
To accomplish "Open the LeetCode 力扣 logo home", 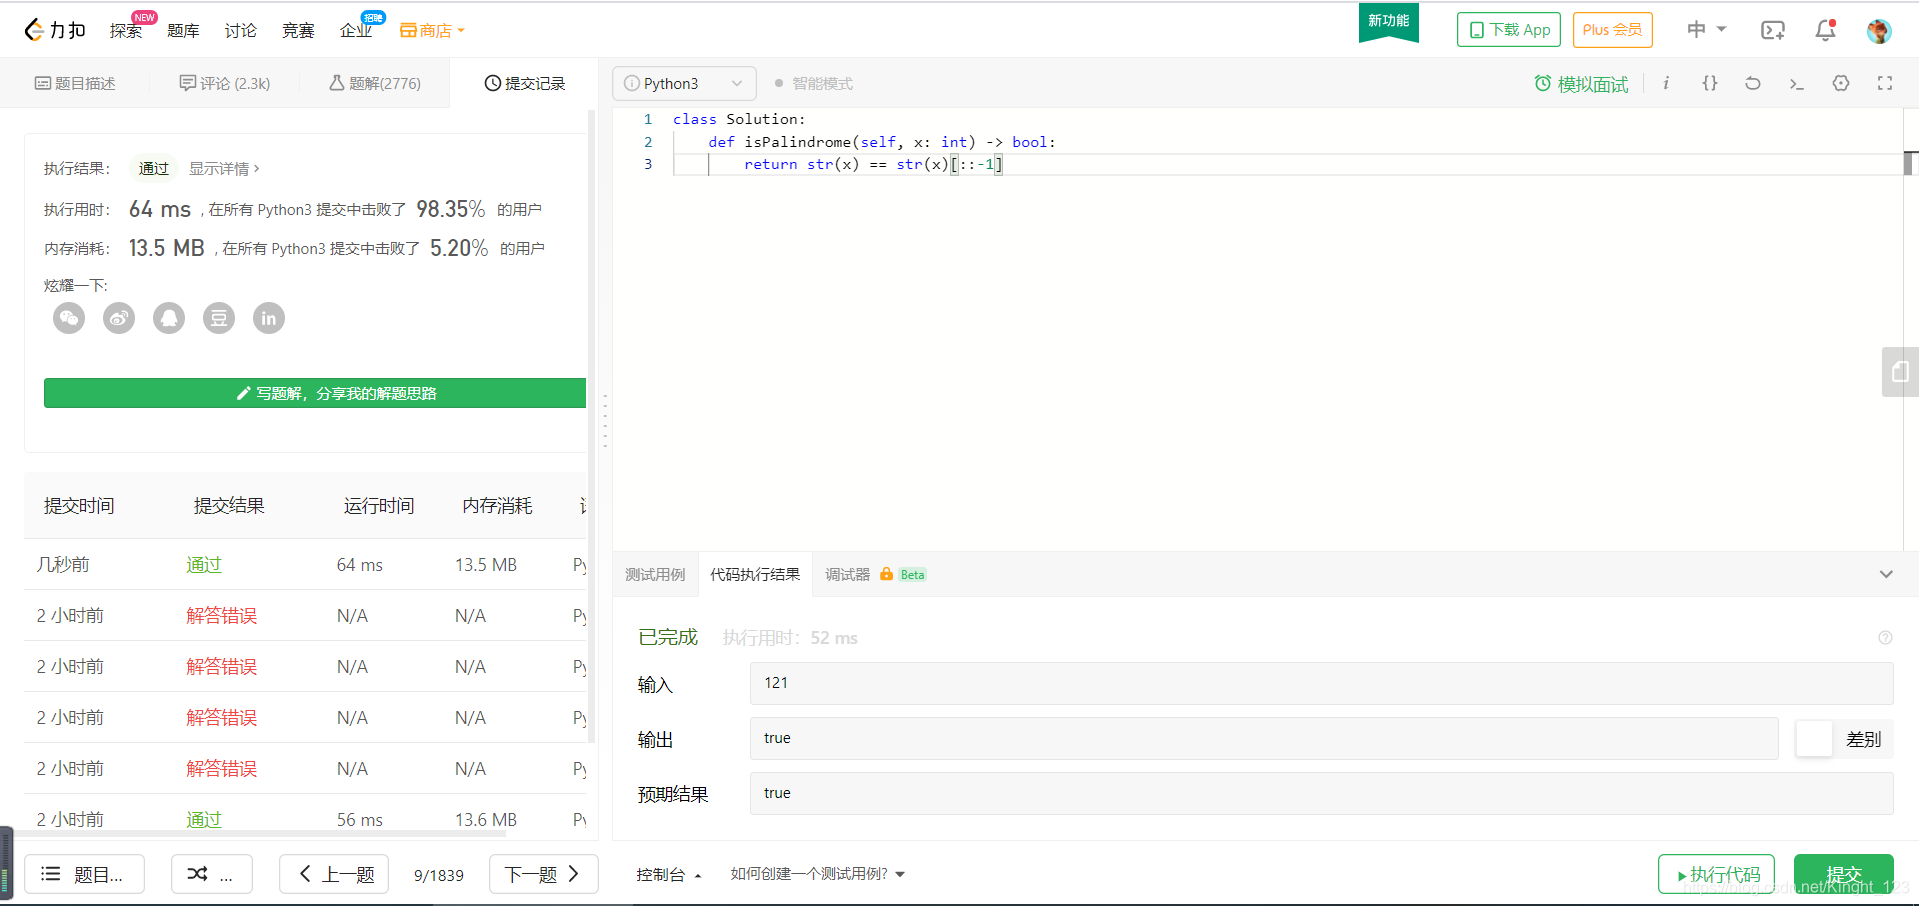I will pyautogui.click(x=55, y=30).
